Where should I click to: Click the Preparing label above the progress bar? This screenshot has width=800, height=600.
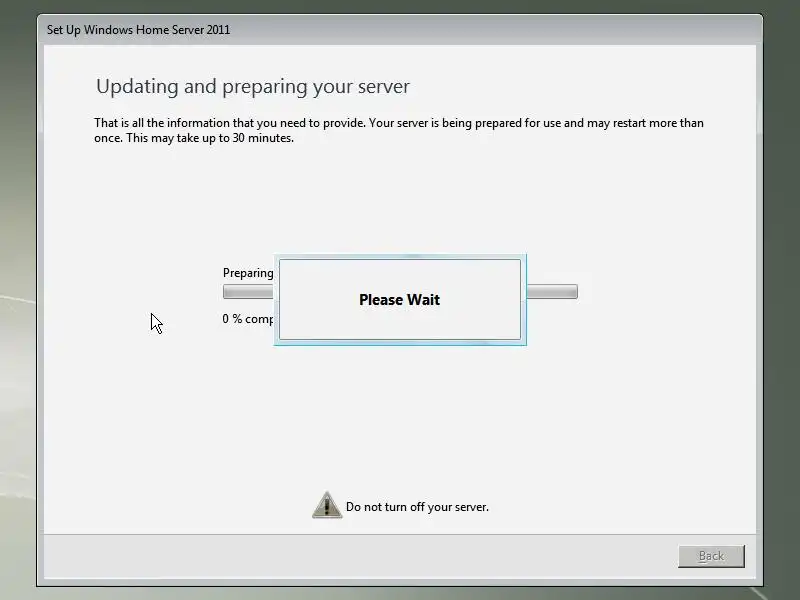pyautogui.click(x=248, y=273)
